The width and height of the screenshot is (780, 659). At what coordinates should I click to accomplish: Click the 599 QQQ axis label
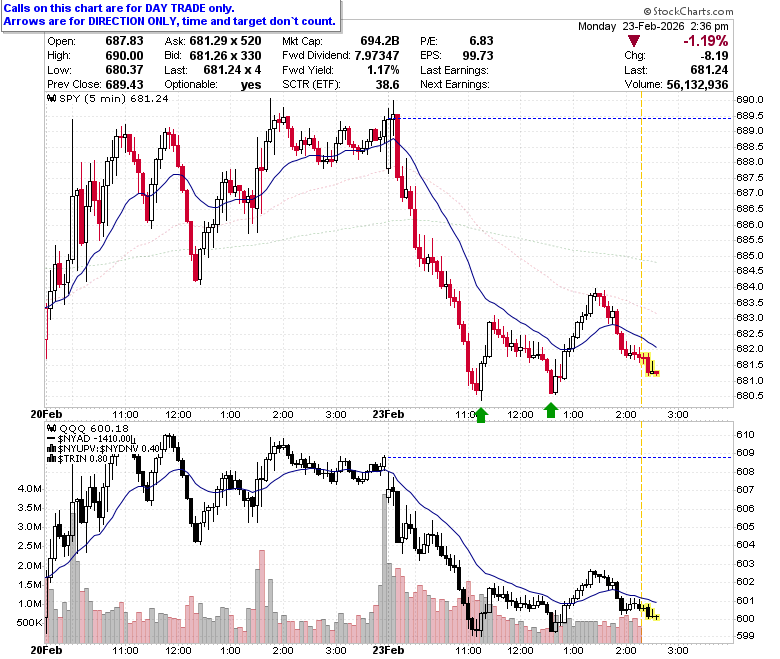tap(745, 636)
